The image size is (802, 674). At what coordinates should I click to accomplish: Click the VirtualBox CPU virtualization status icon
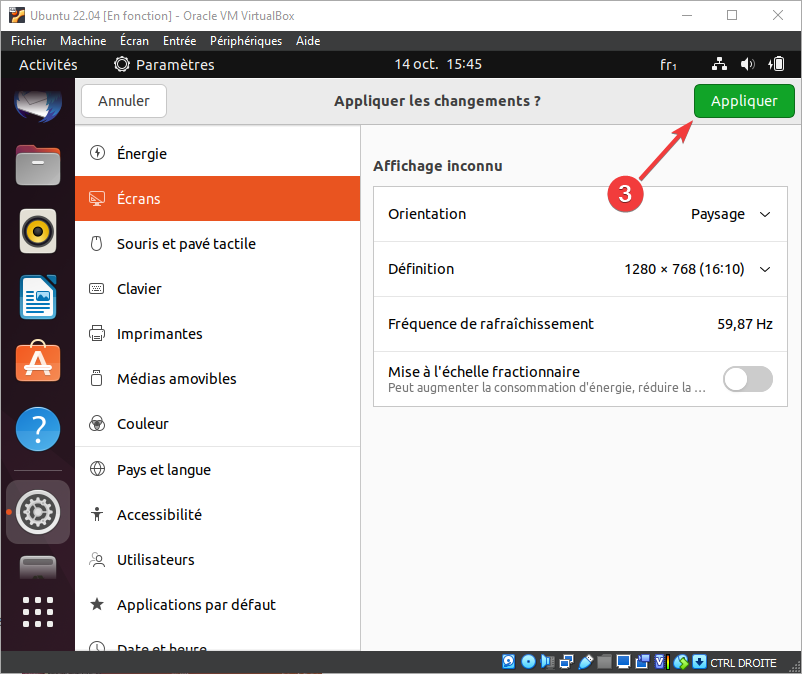[x=662, y=662]
